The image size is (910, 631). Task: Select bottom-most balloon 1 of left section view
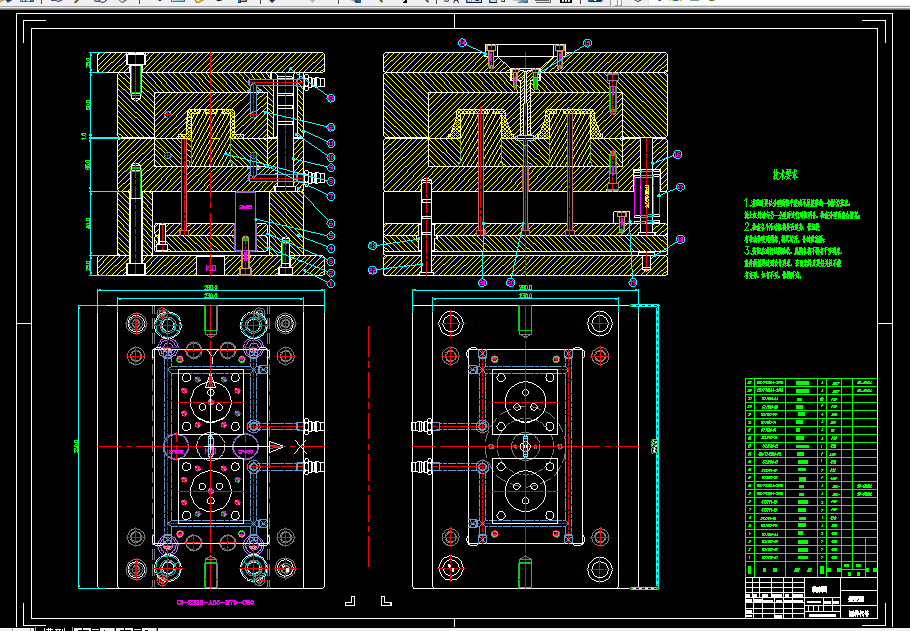click(x=331, y=284)
